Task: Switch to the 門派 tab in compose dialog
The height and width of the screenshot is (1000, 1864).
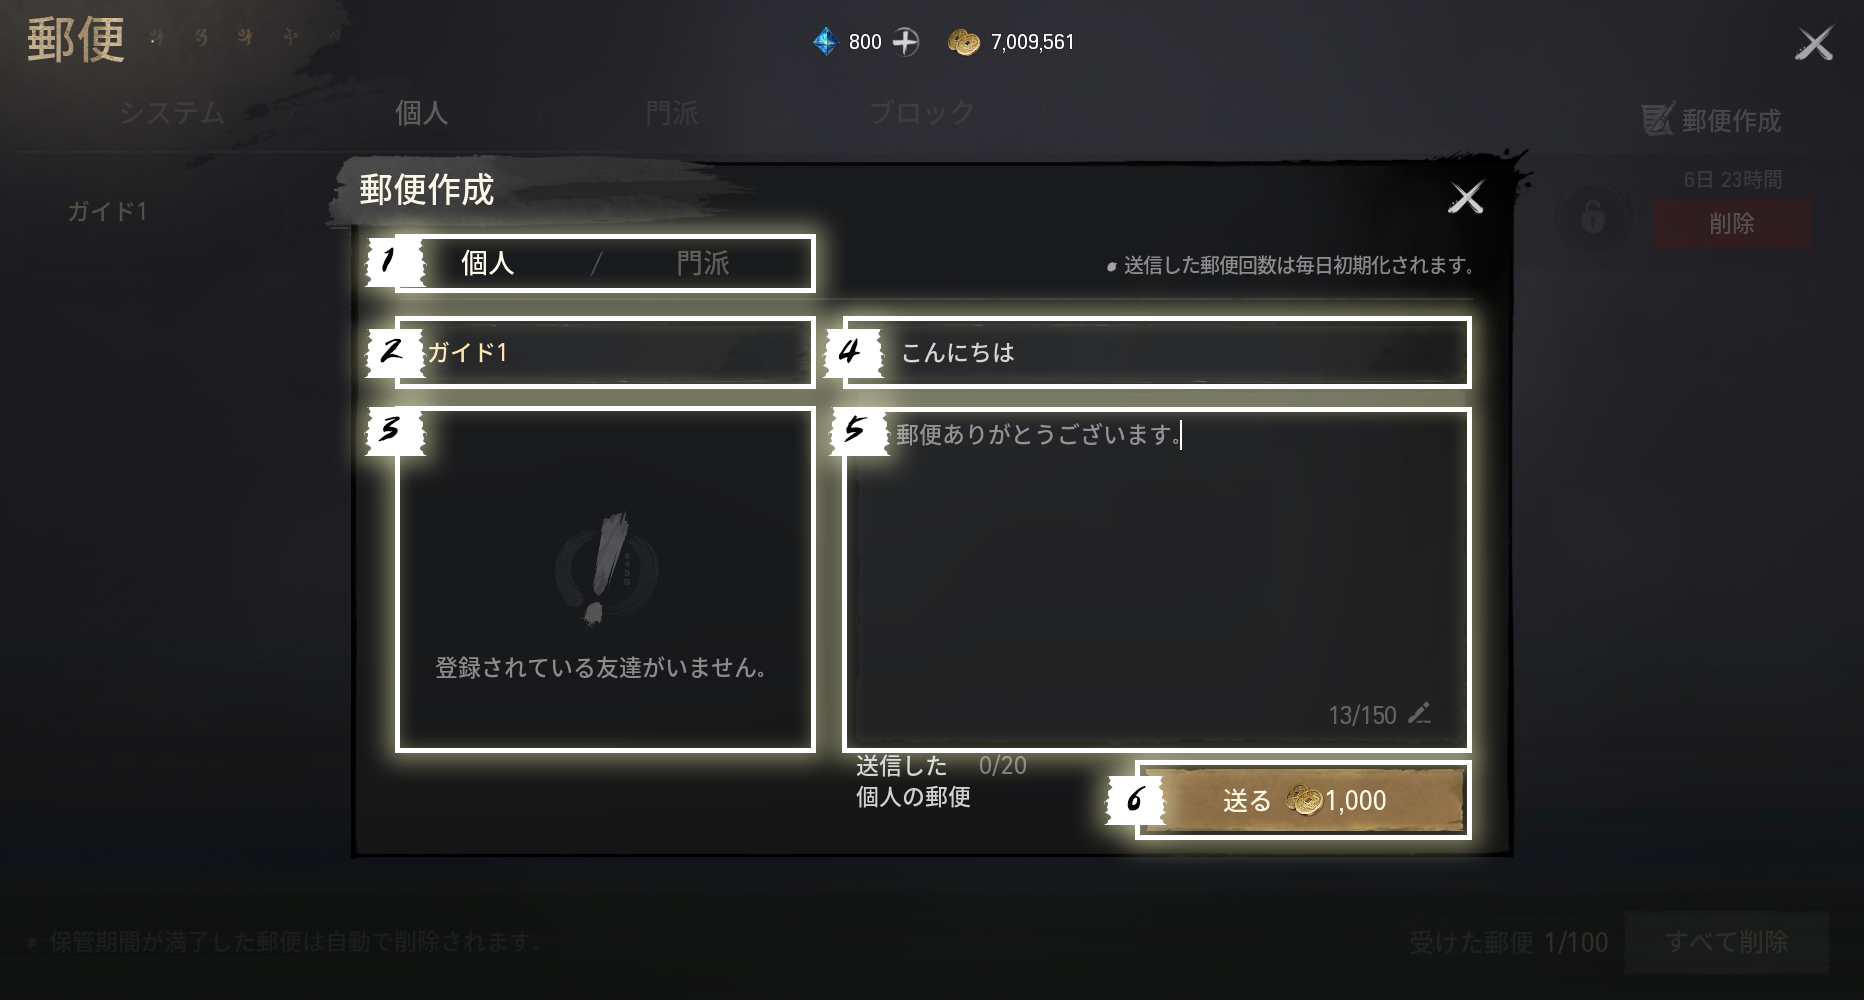Action: tap(703, 263)
